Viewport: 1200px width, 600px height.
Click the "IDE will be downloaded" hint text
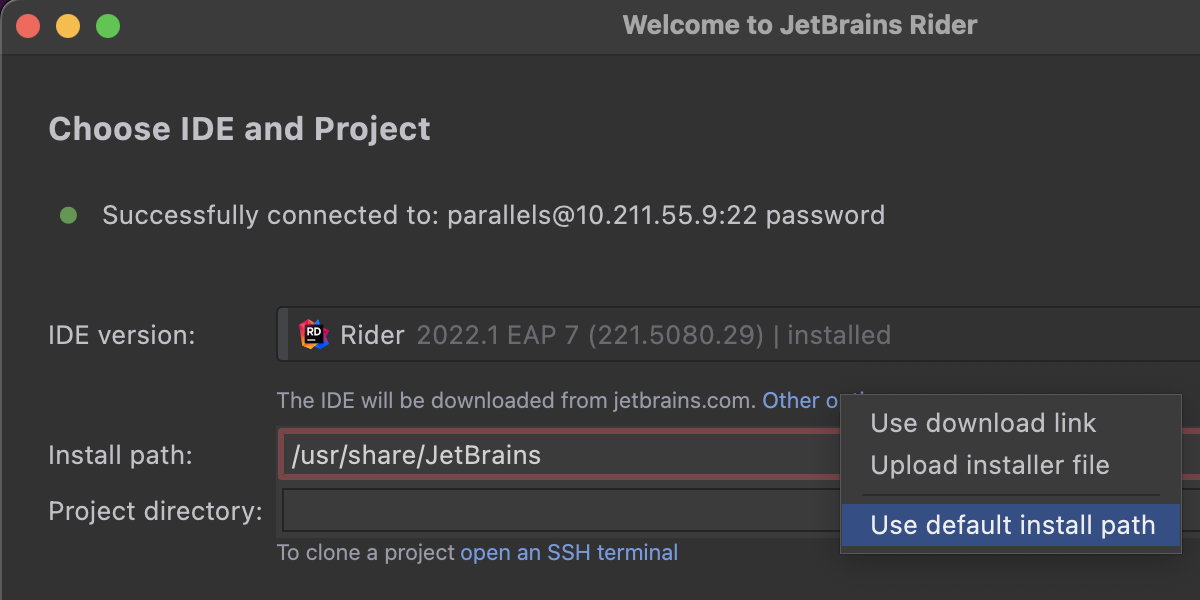click(516, 400)
